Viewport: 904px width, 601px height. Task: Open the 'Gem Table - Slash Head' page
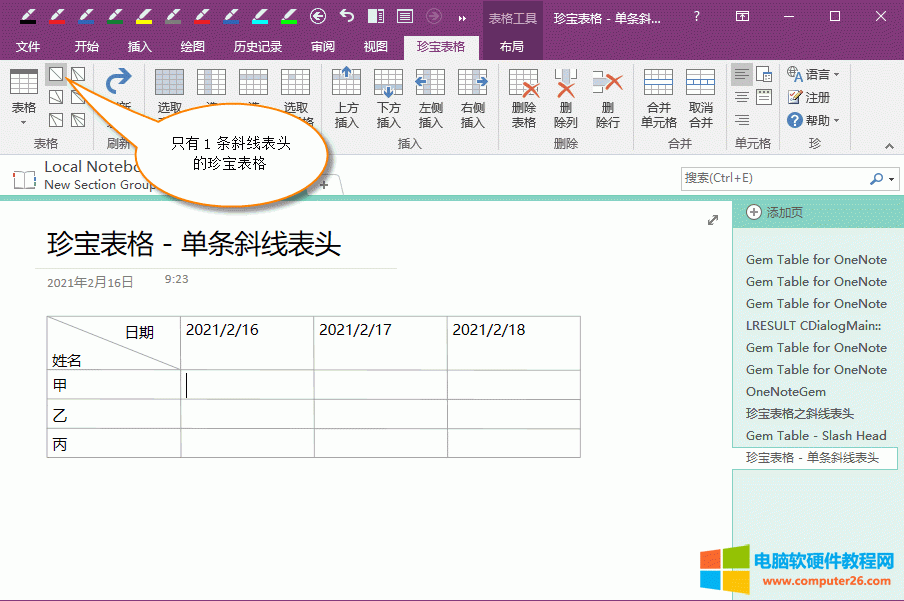click(815, 435)
